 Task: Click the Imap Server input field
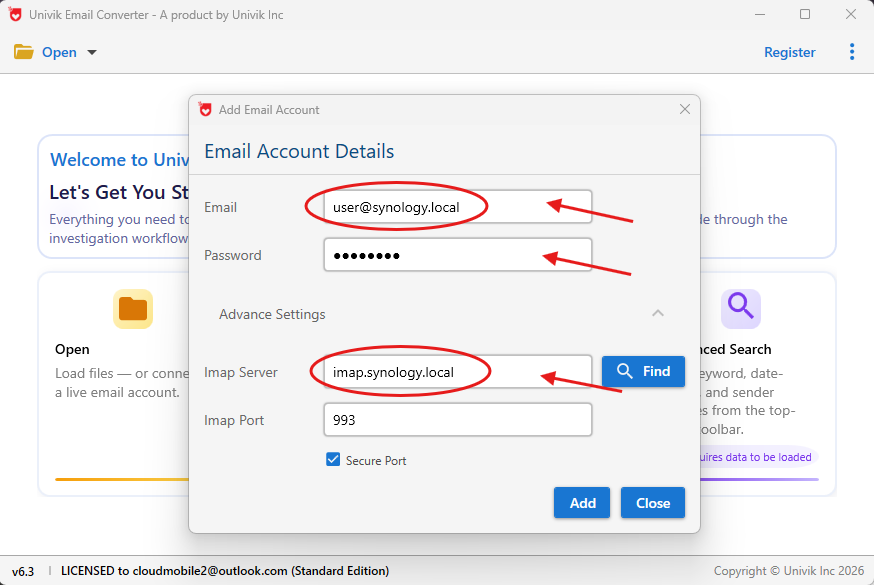click(458, 372)
